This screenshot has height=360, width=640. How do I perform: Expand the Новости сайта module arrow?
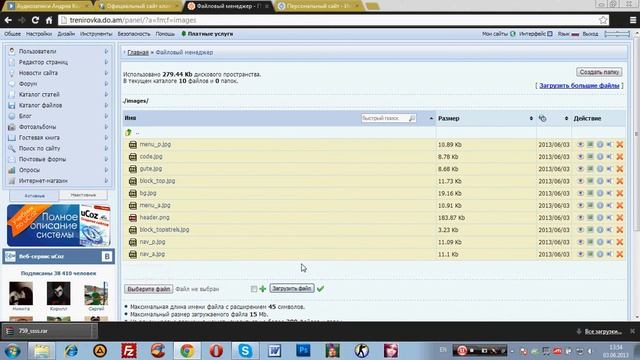[x=106, y=73]
